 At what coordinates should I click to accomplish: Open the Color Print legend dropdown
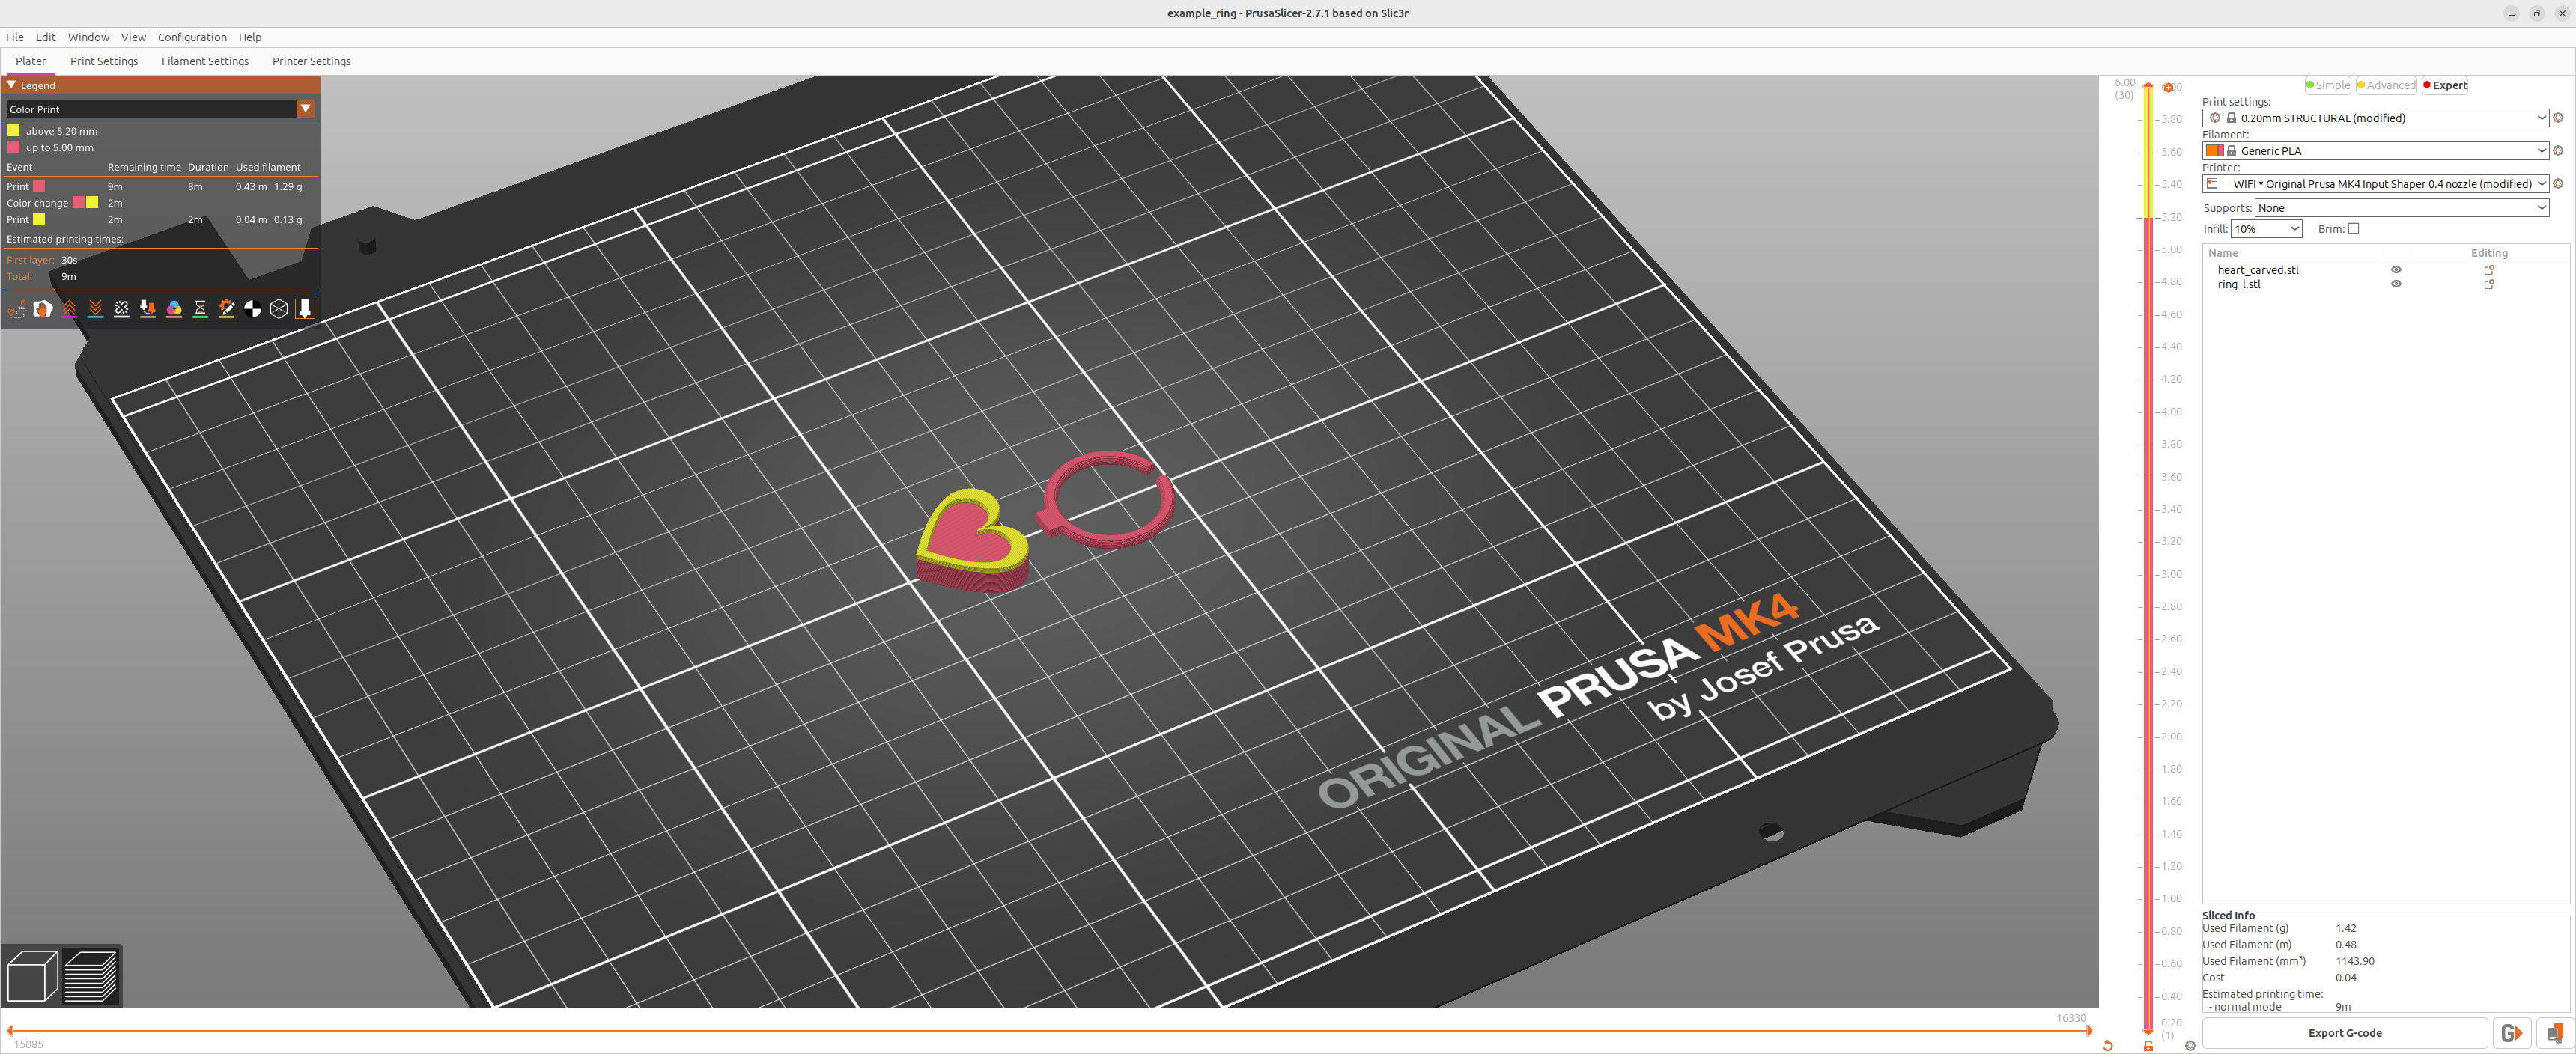306,108
